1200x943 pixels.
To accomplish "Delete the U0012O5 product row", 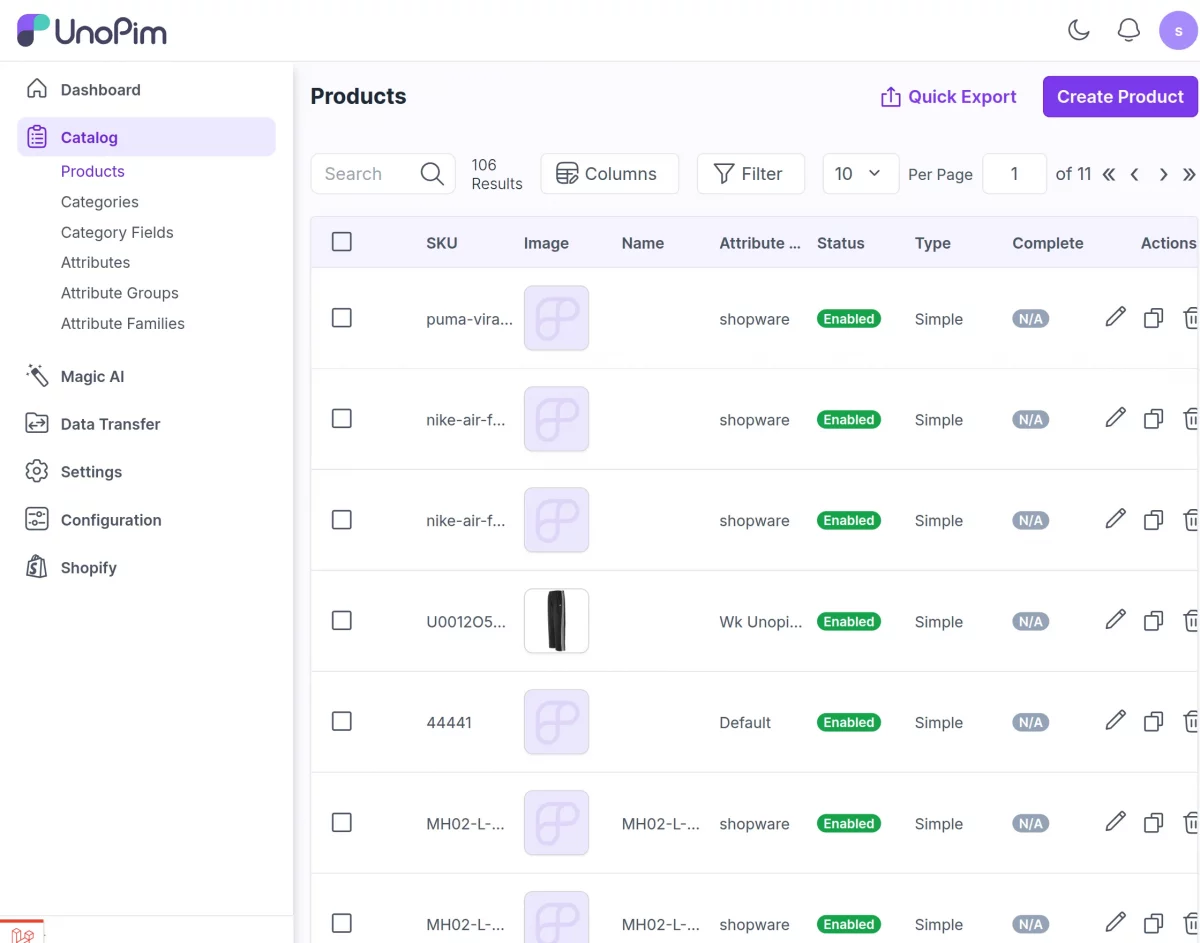I will [x=1190, y=621].
